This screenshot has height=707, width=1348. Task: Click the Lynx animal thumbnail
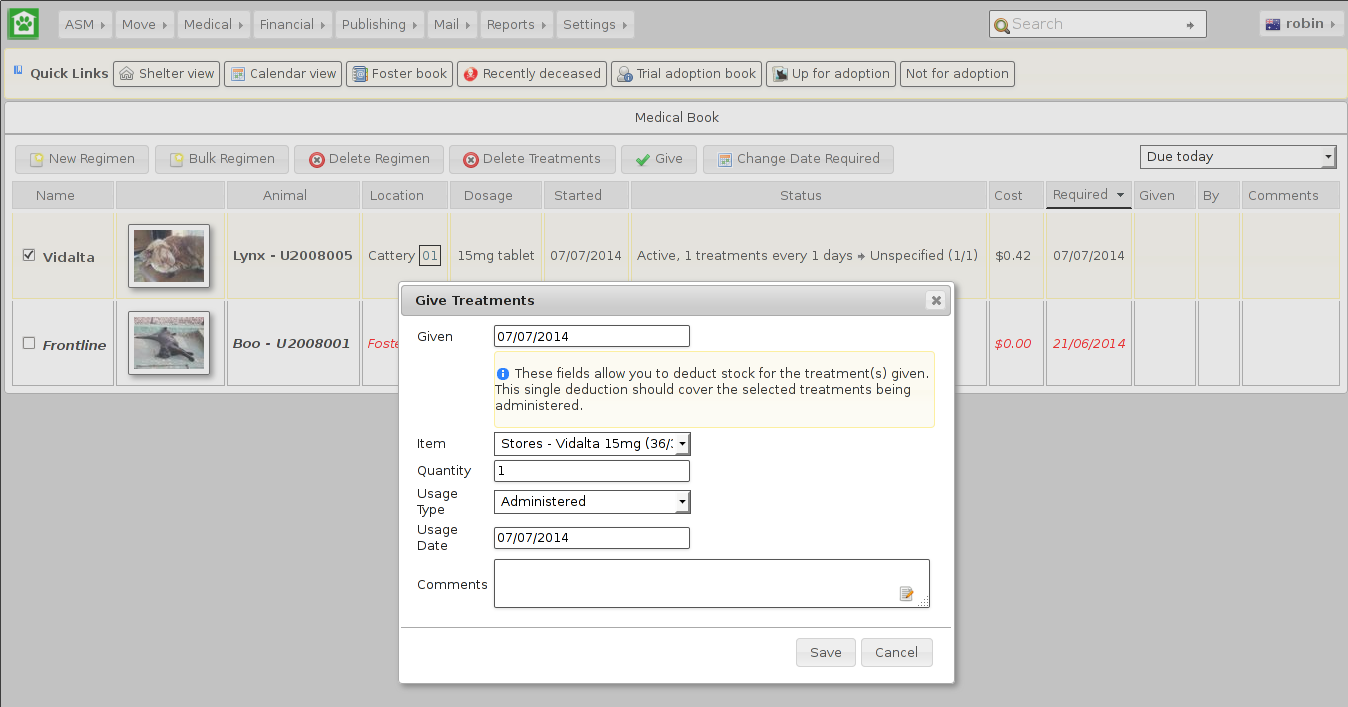coord(169,256)
